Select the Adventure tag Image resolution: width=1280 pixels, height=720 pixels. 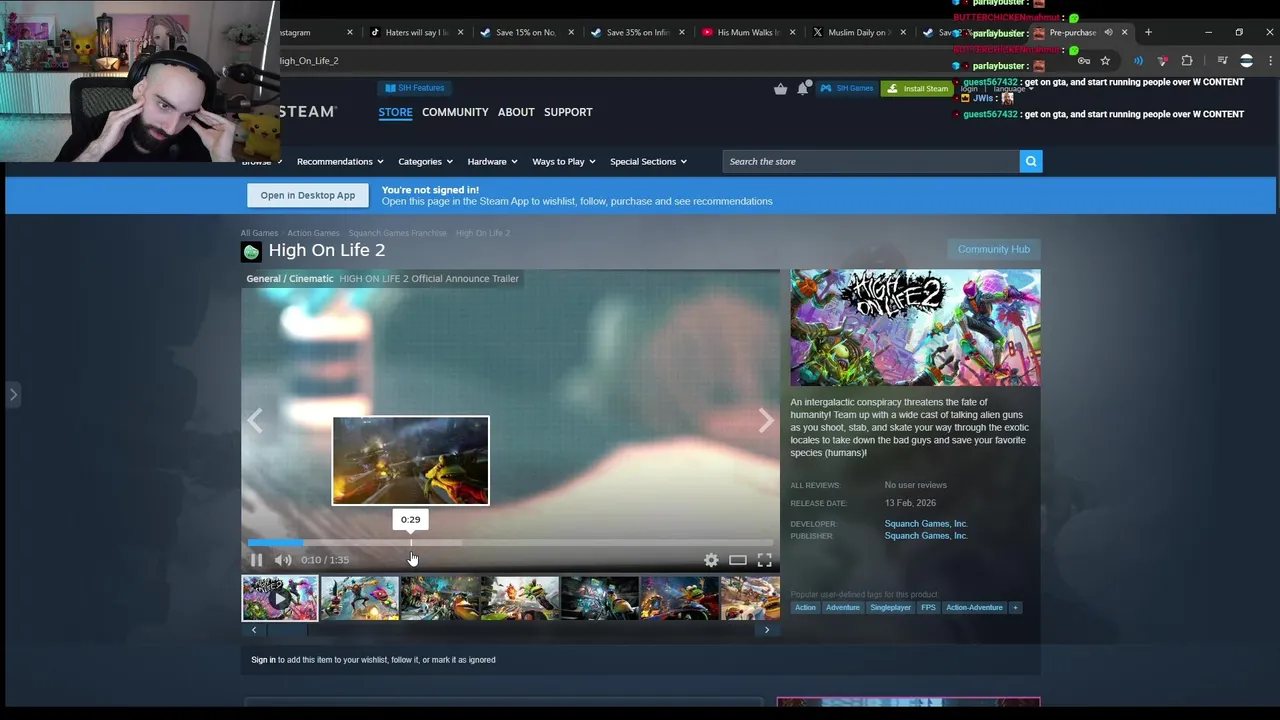coord(843,607)
